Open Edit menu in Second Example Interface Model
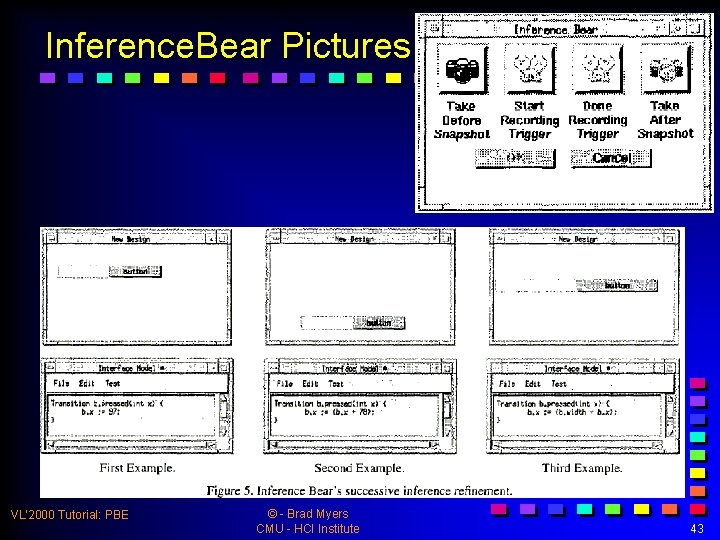 (310, 383)
